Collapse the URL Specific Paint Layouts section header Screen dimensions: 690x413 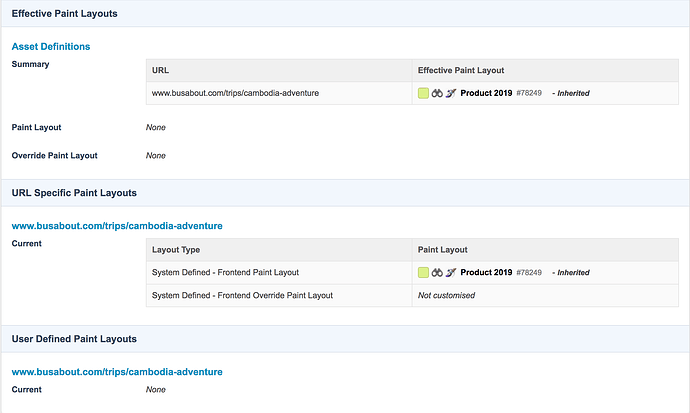pos(74,192)
